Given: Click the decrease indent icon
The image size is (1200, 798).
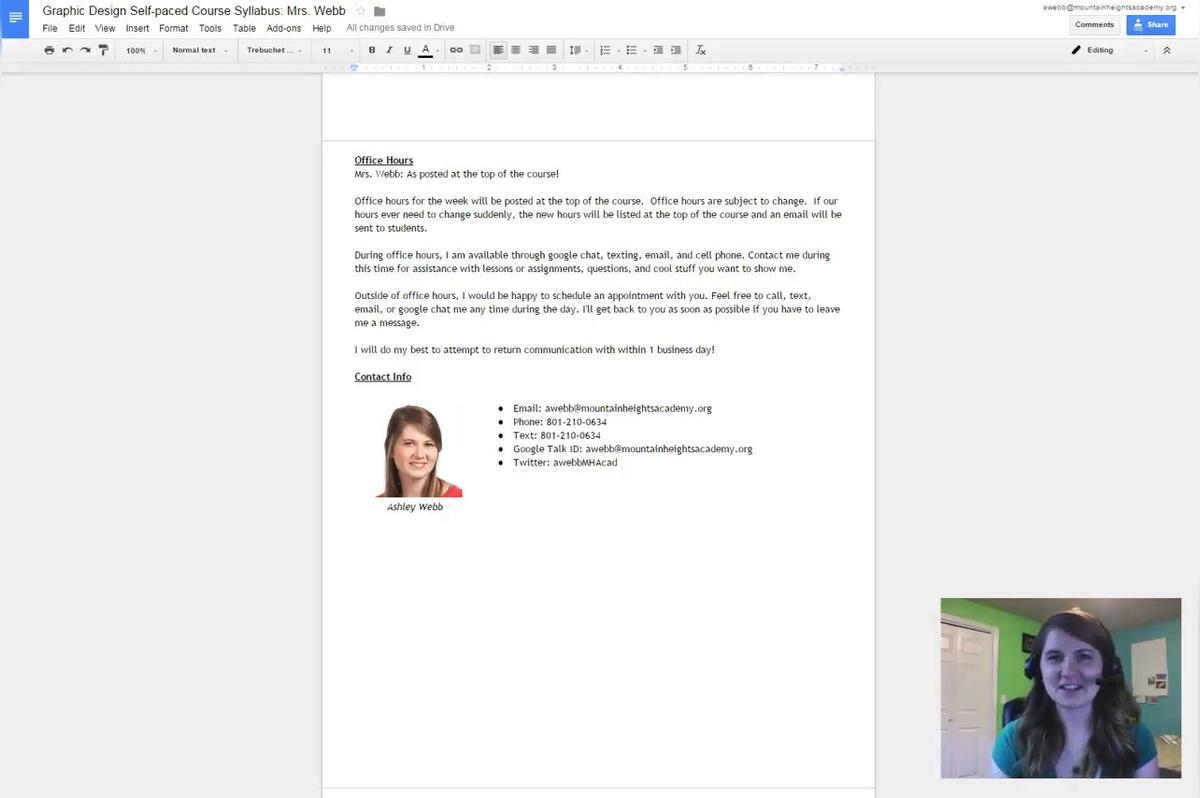Looking at the screenshot, I should pos(659,50).
